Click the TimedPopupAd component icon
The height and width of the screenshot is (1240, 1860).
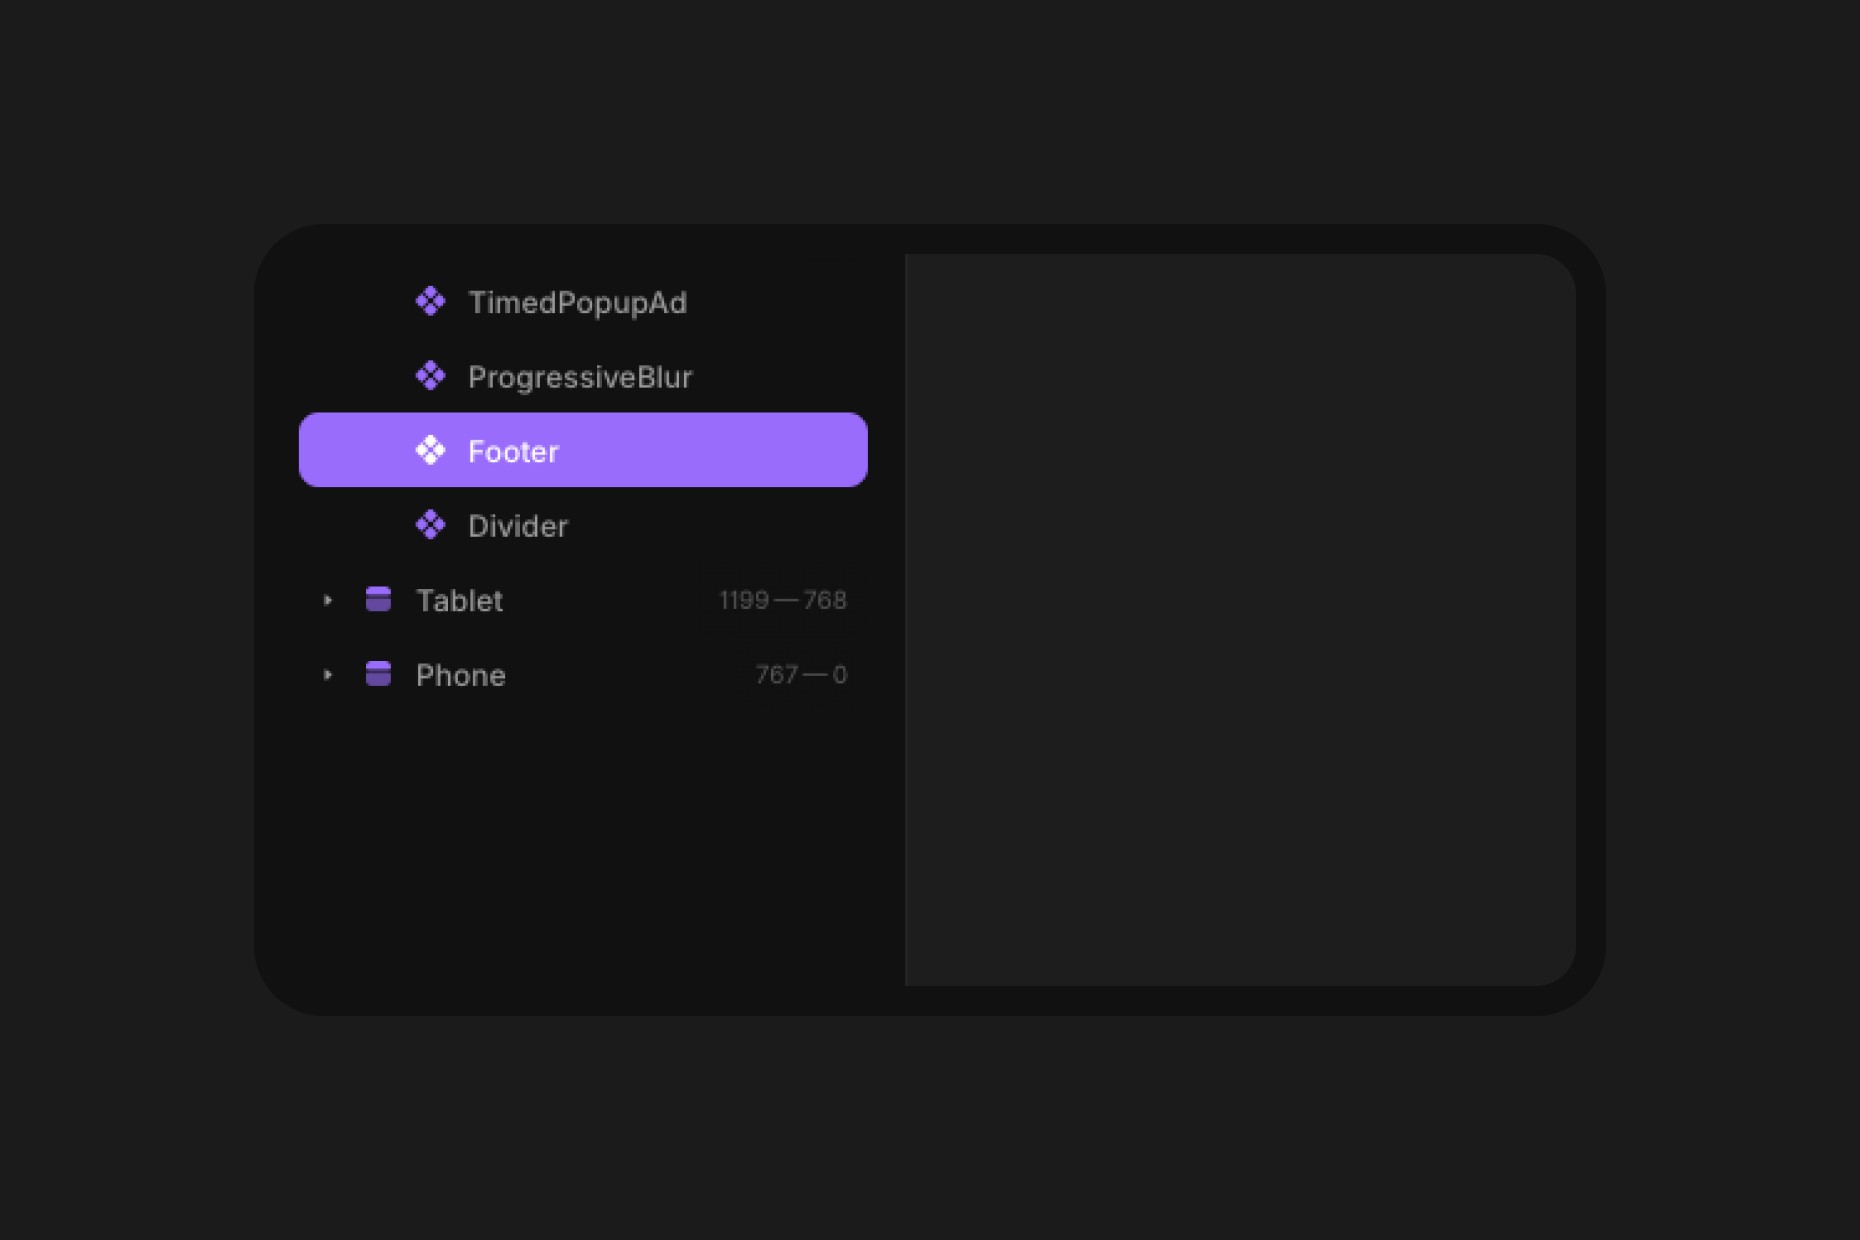(x=431, y=302)
